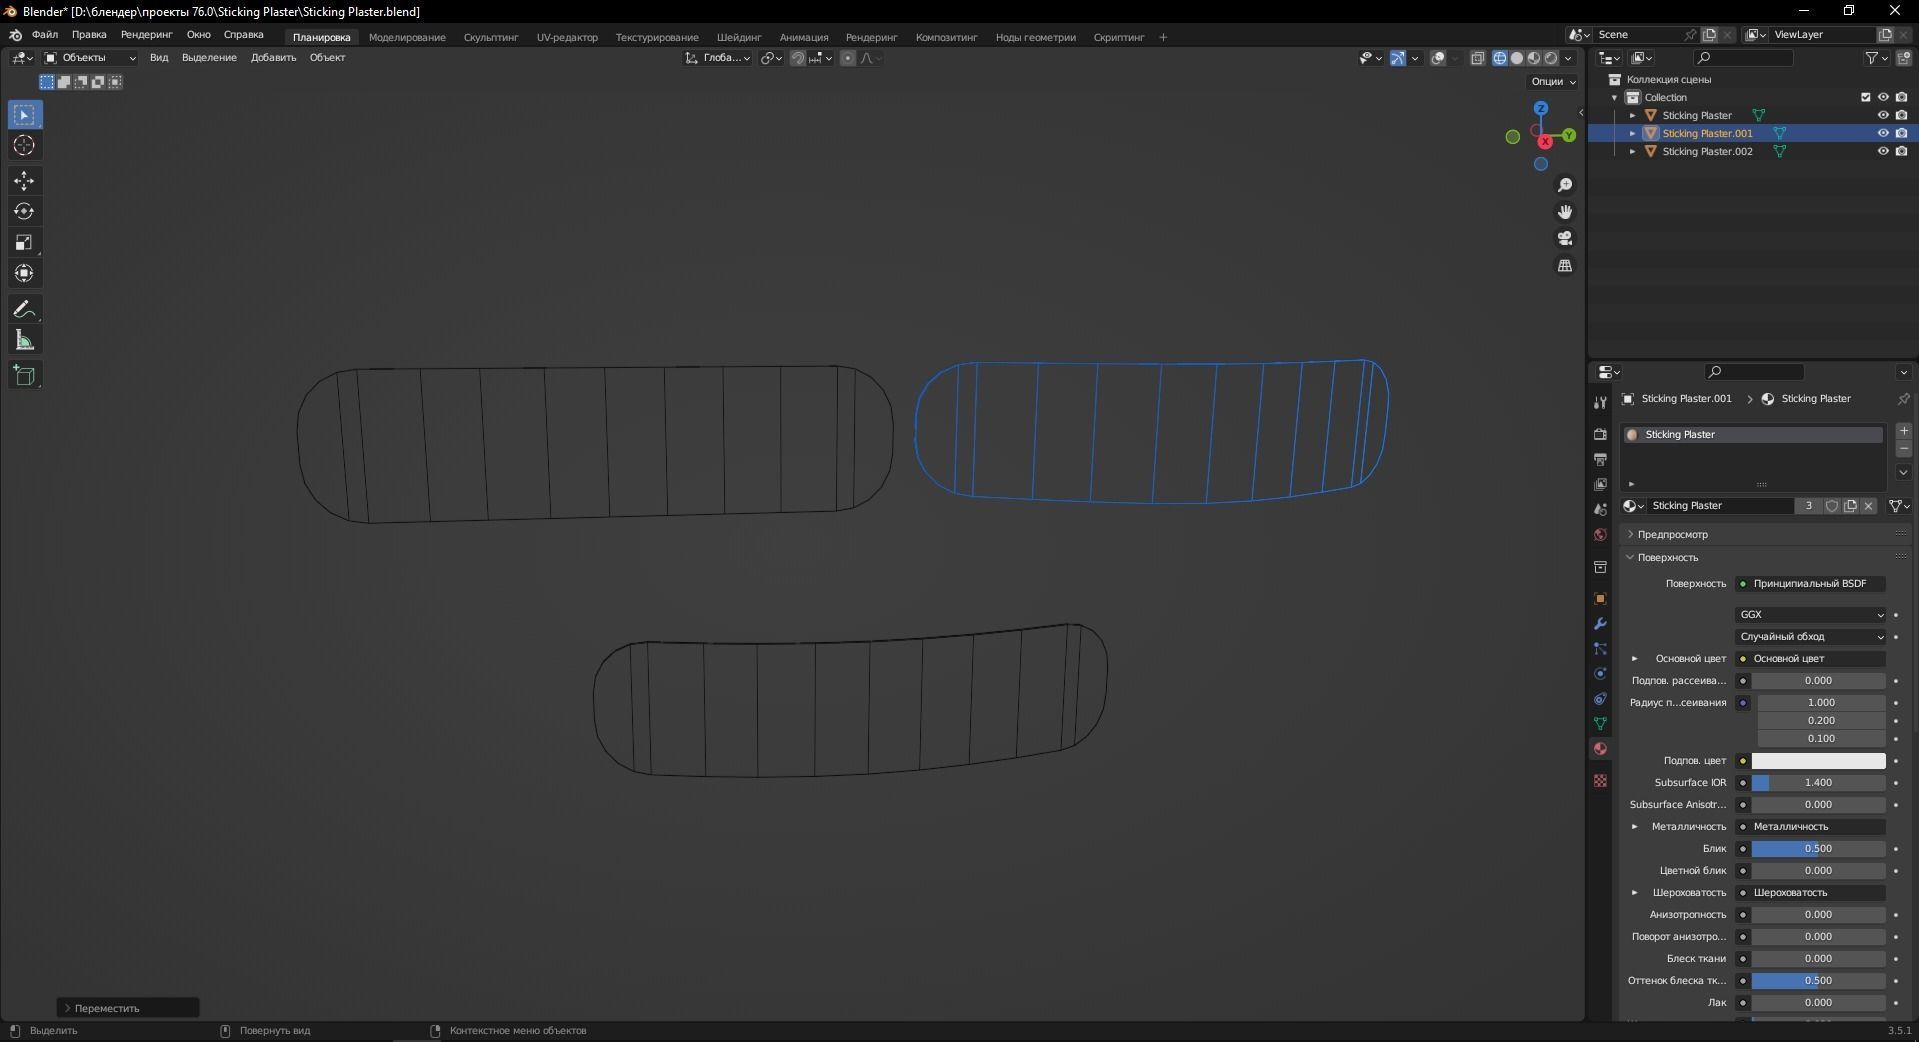Open the 'Файл' menu
The image size is (1919, 1042).
pyautogui.click(x=45, y=35)
